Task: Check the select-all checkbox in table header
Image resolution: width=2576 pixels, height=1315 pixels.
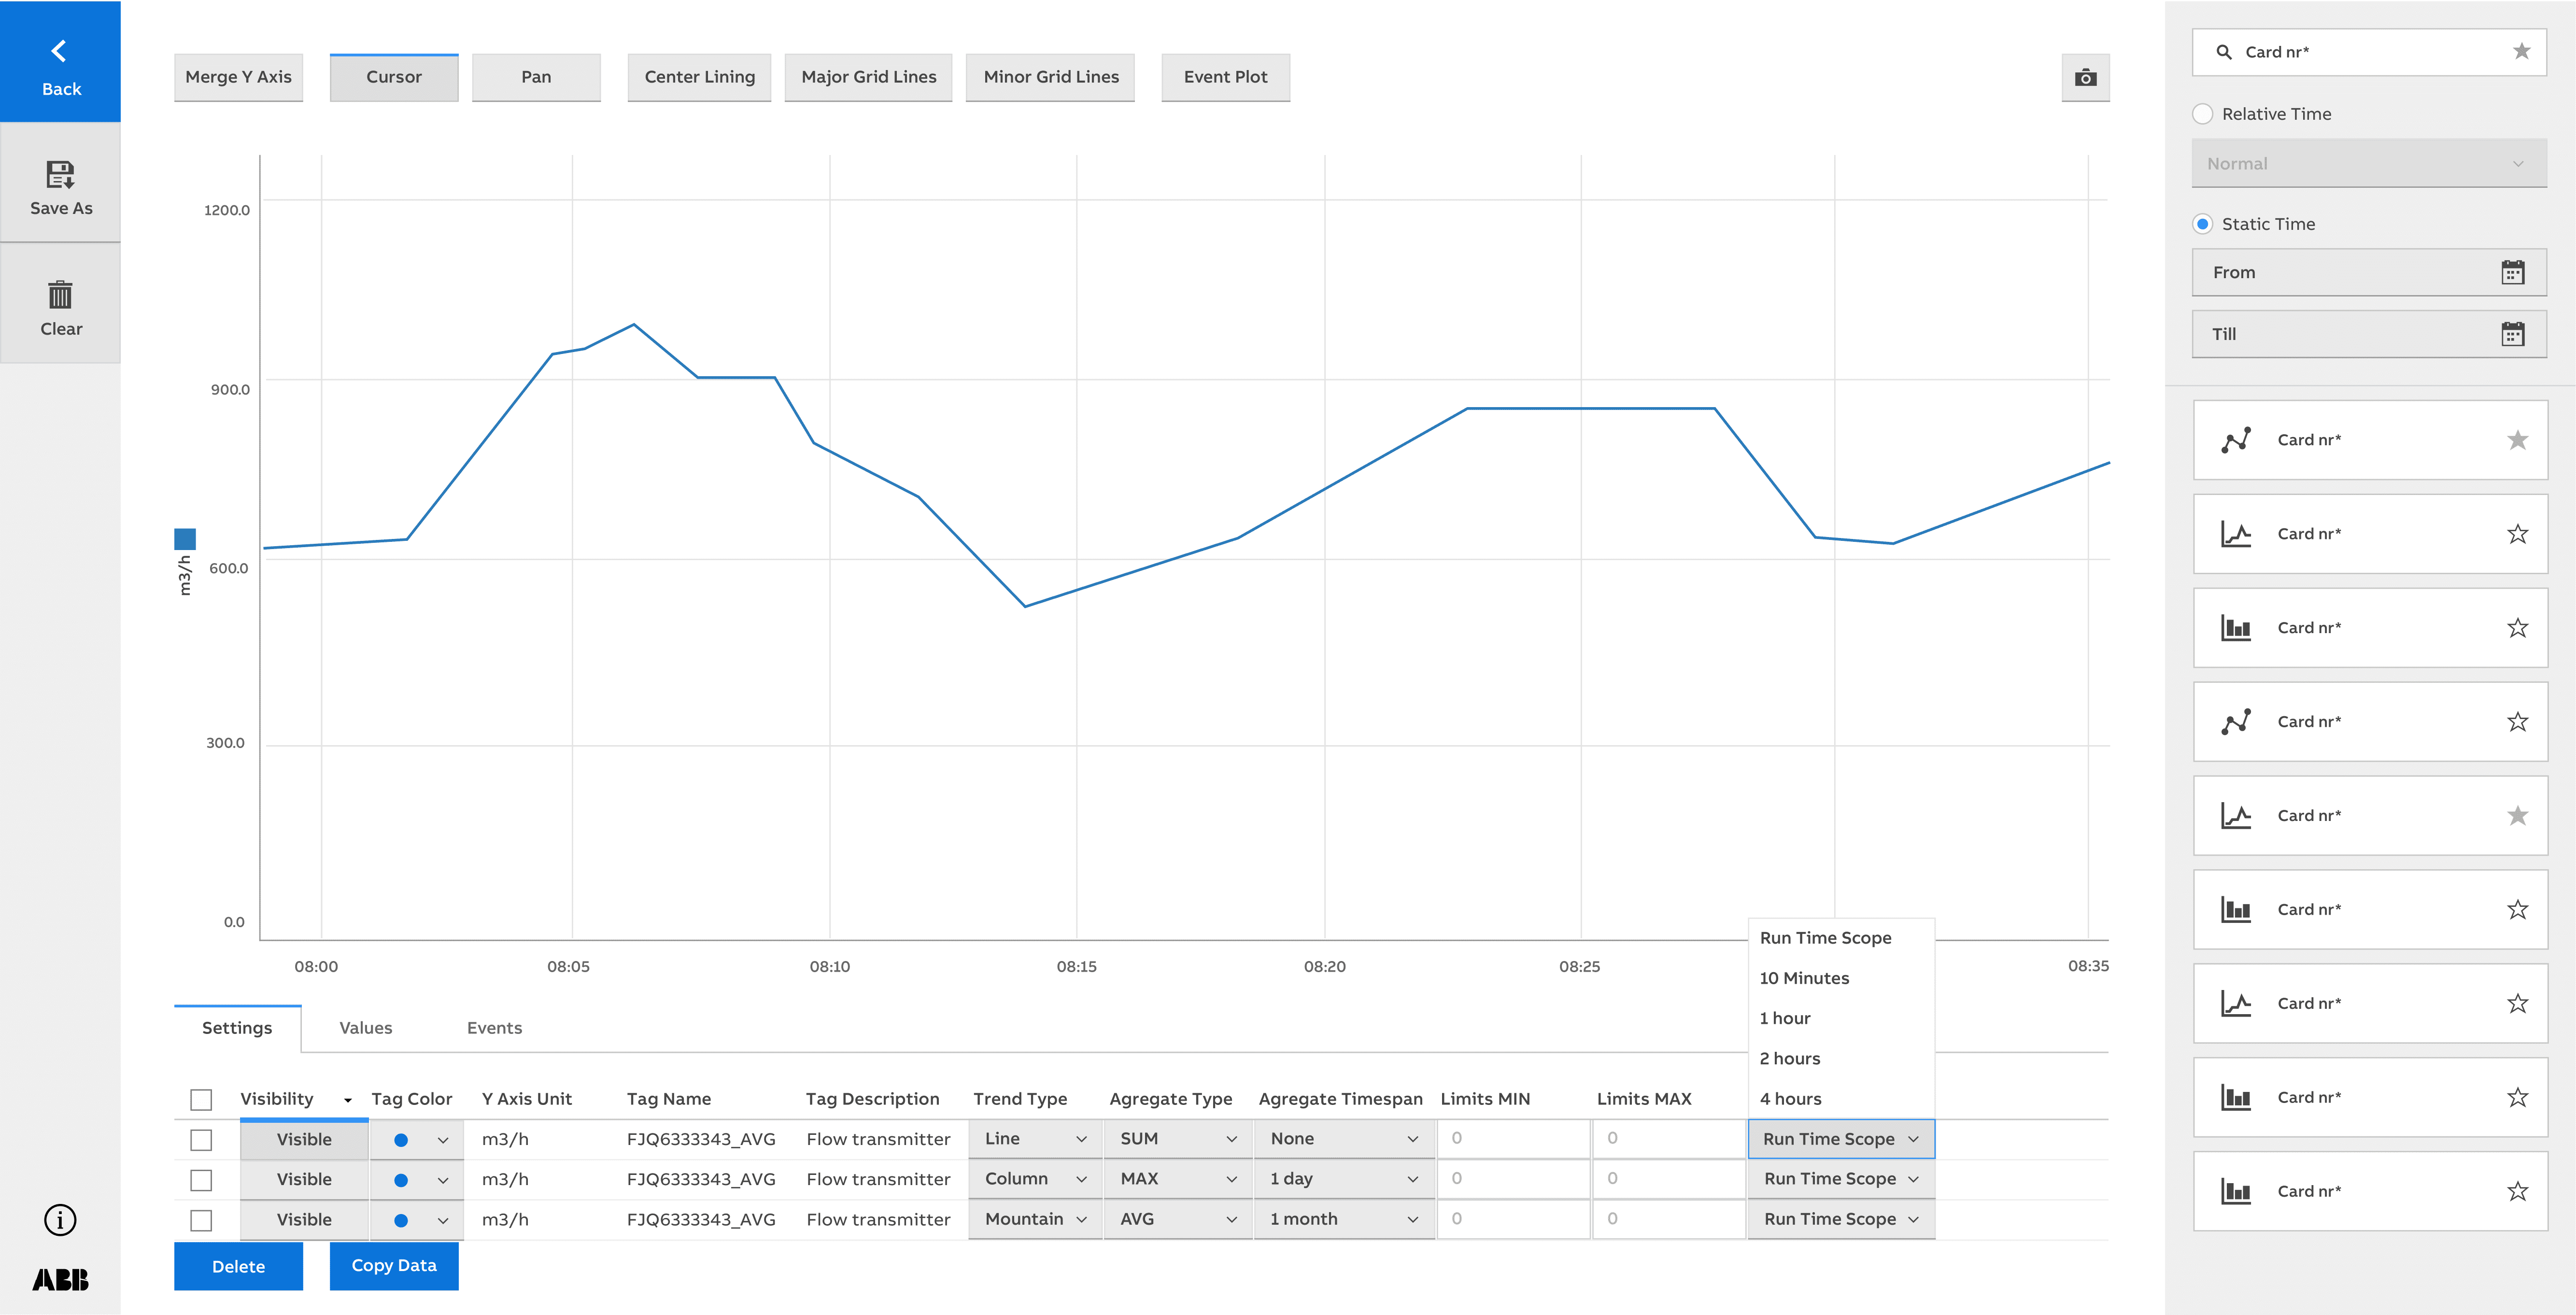Action: [x=201, y=1100]
